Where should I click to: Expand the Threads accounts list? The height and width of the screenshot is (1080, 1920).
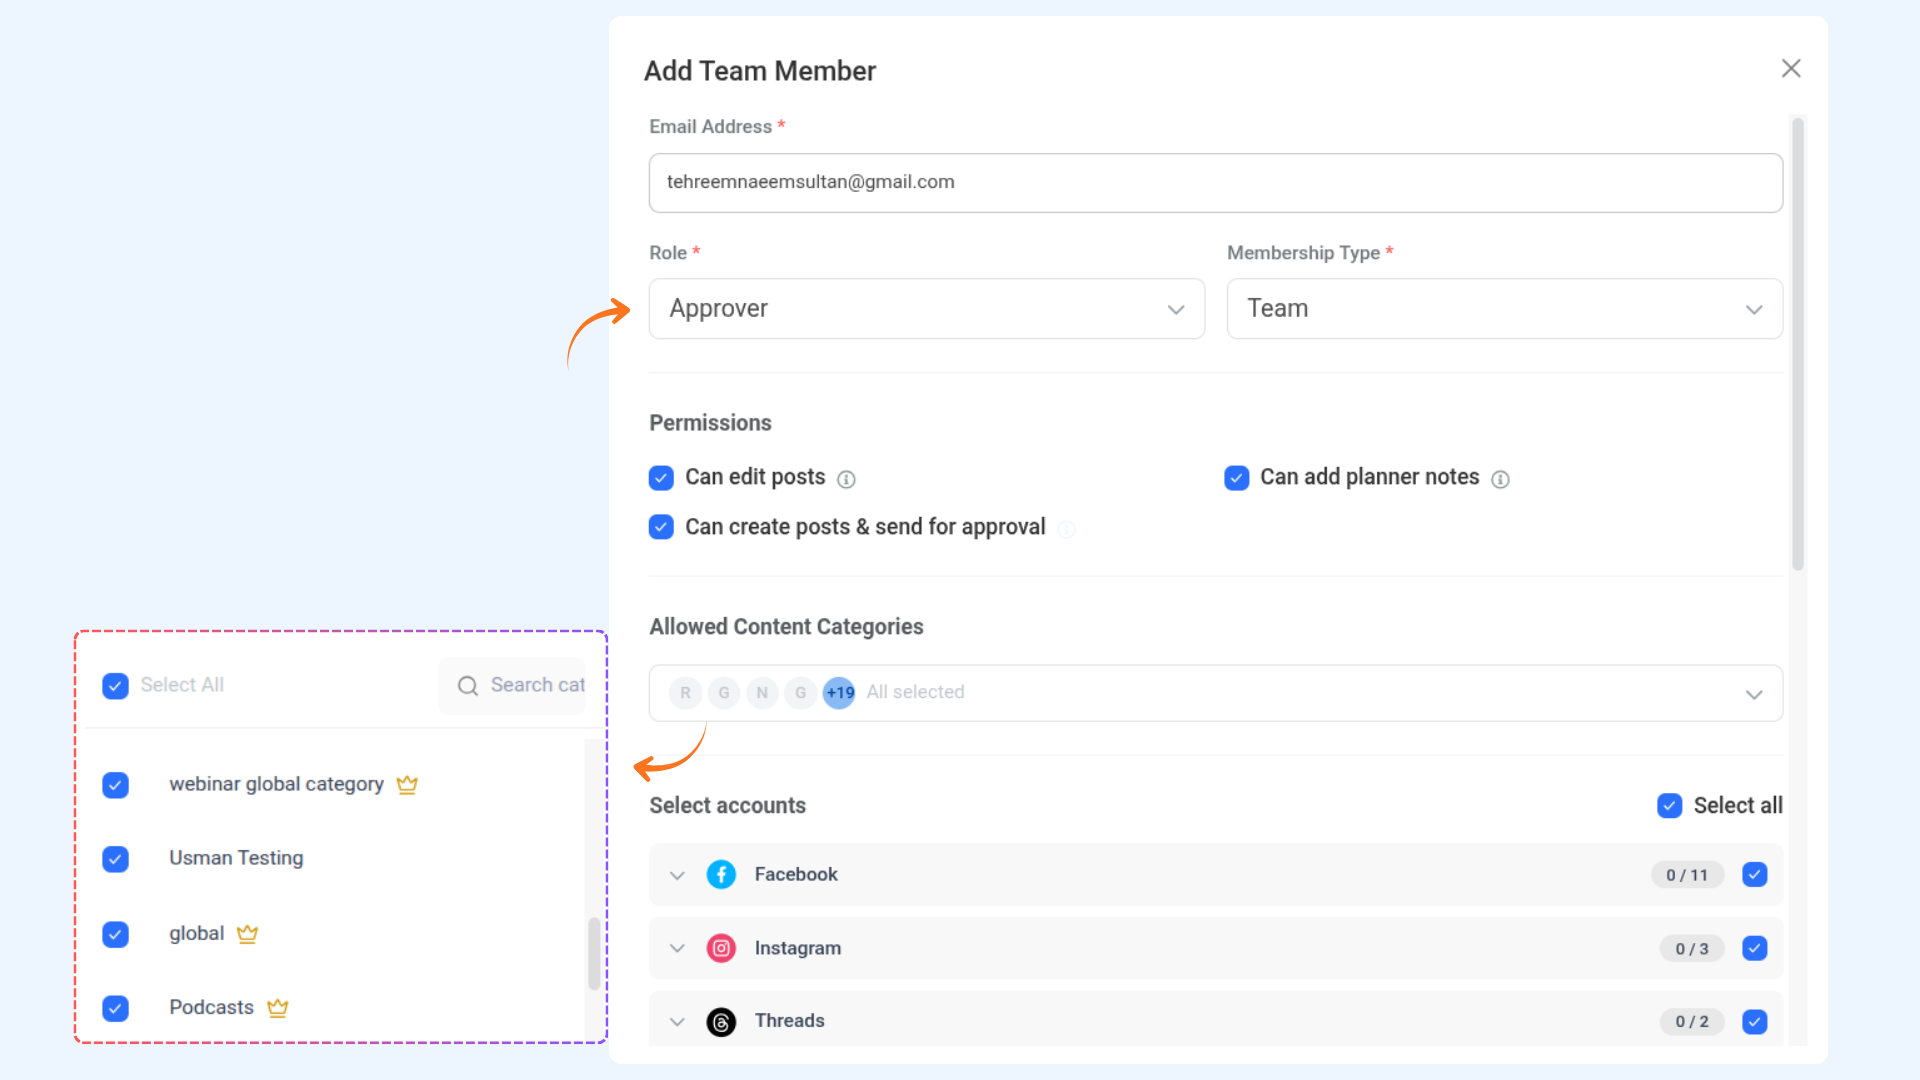point(678,1021)
